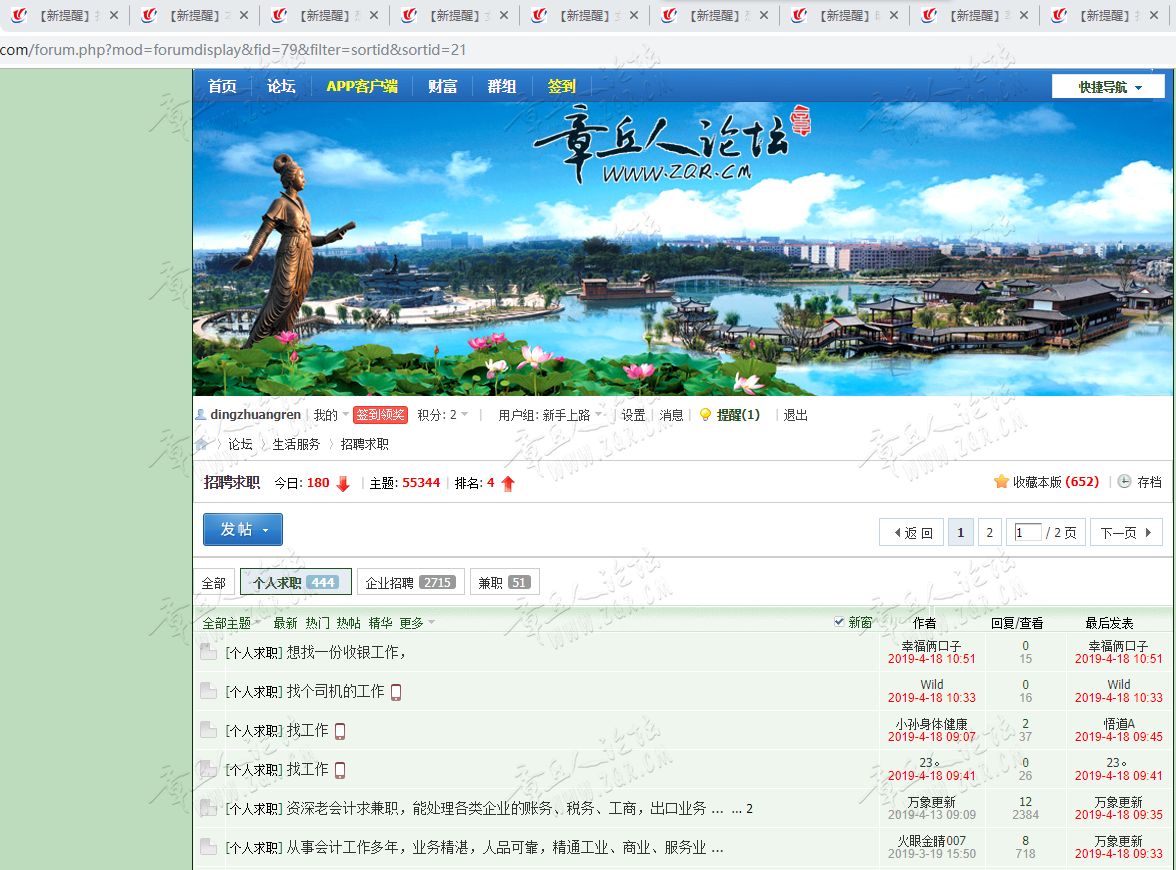Click folder icon of 找个司机的工作 thread
The height and width of the screenshot is (870, 1176).
coord(208,692)
